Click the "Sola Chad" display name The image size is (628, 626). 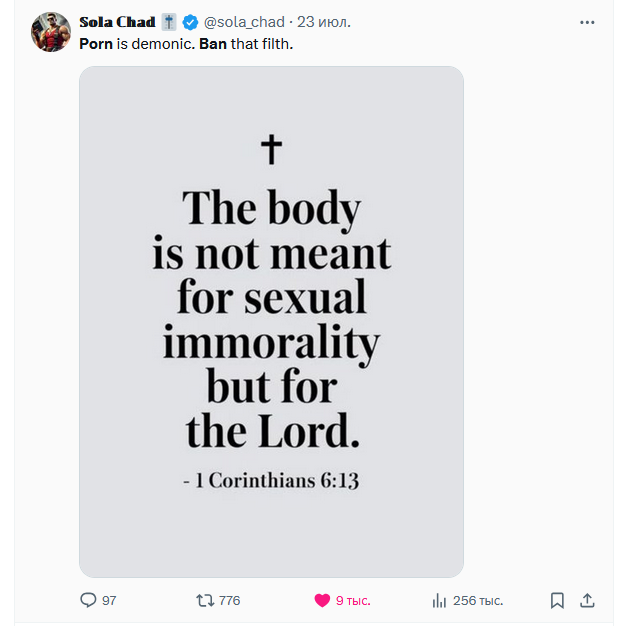click(117, 22)
